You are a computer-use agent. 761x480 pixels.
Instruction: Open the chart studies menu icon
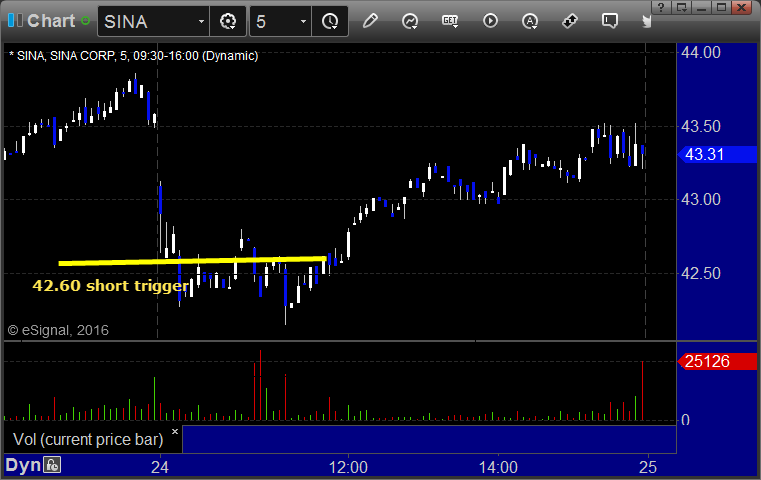[x=410, y=21]
